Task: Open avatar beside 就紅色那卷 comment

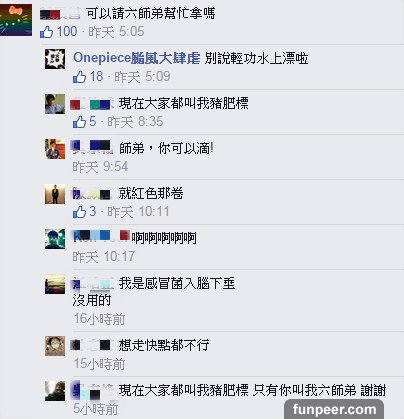Action: click(x=55, y=194)
